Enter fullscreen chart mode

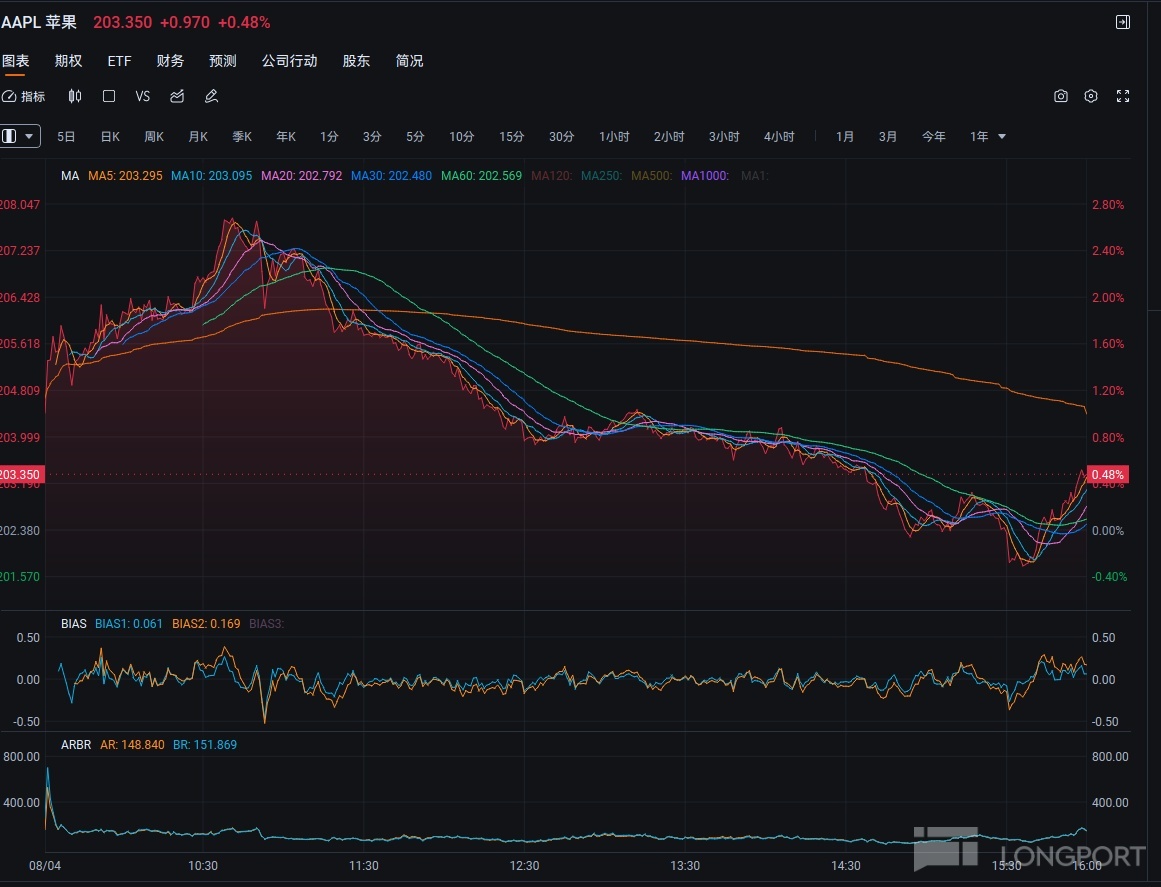[x=1123, y=97]
